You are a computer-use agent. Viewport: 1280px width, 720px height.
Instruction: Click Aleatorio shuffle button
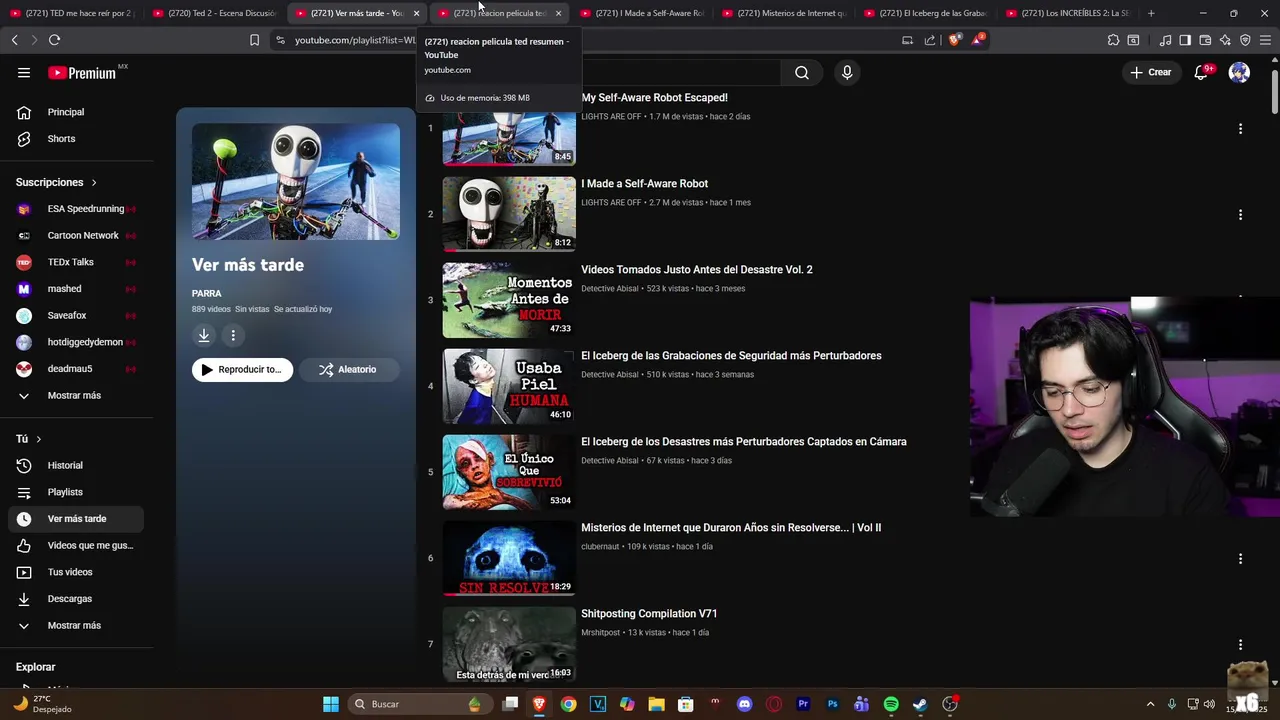[349, 370]
